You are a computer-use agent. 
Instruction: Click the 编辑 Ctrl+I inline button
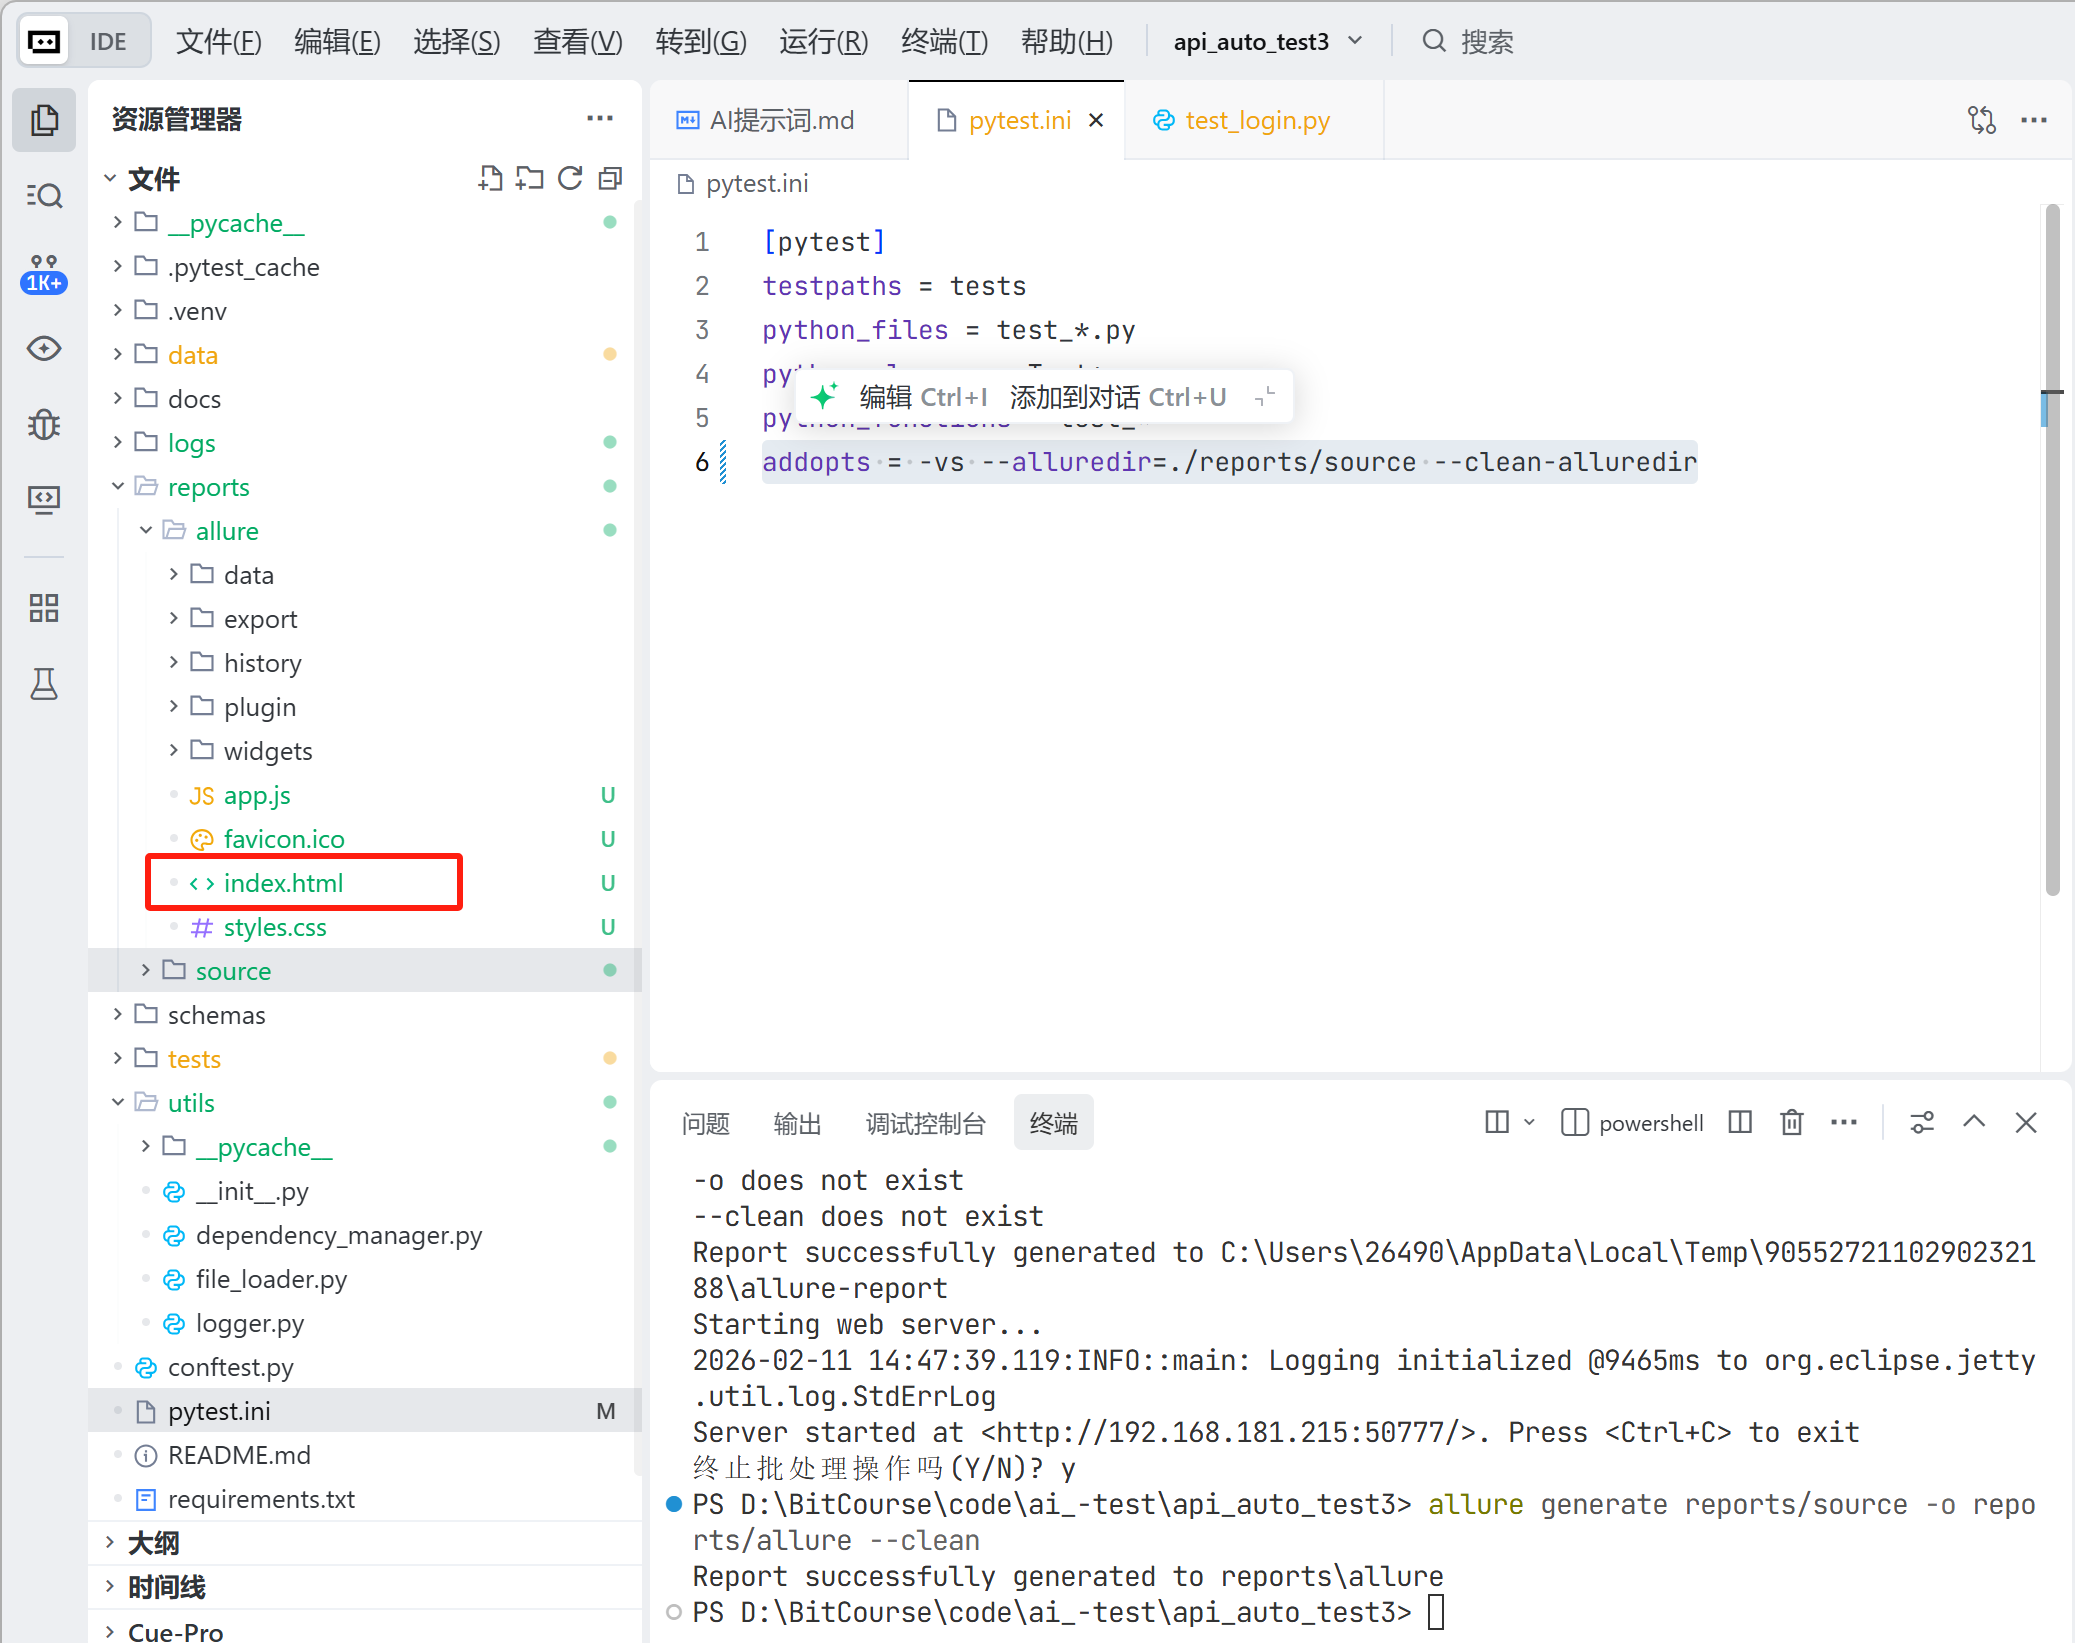pyautogui.click(x=922, y=397)
